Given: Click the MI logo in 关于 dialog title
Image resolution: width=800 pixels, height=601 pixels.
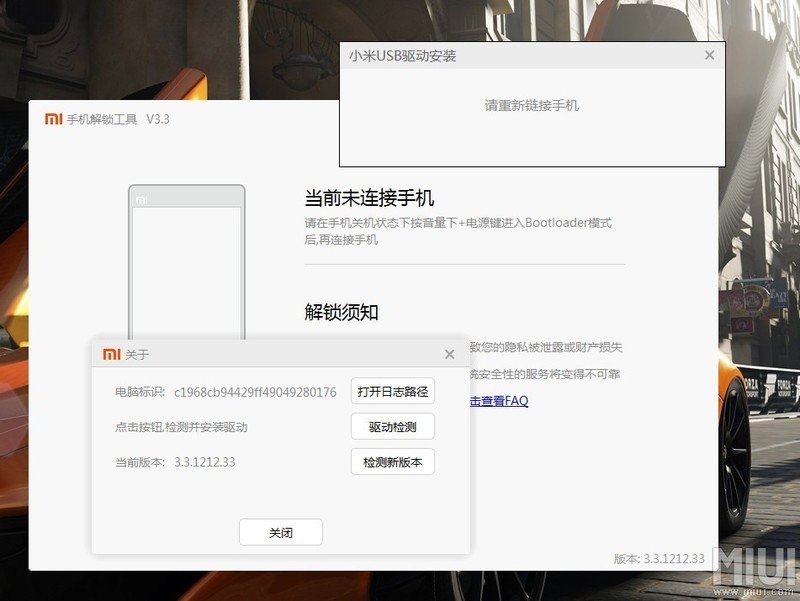Looking at the screenshot, I should pos(112,354).
